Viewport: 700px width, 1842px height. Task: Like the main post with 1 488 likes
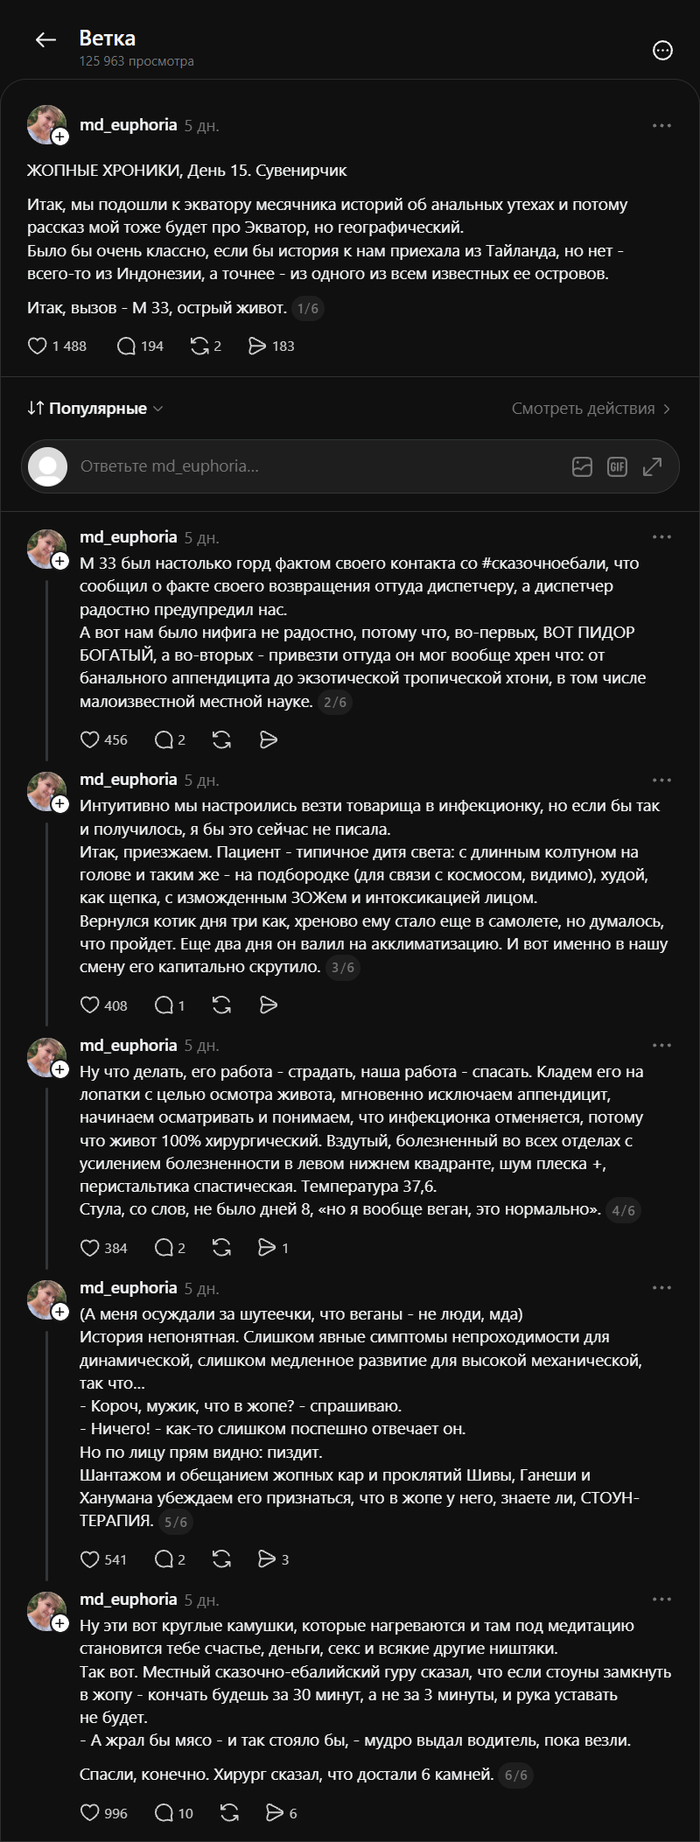point(57,346)
